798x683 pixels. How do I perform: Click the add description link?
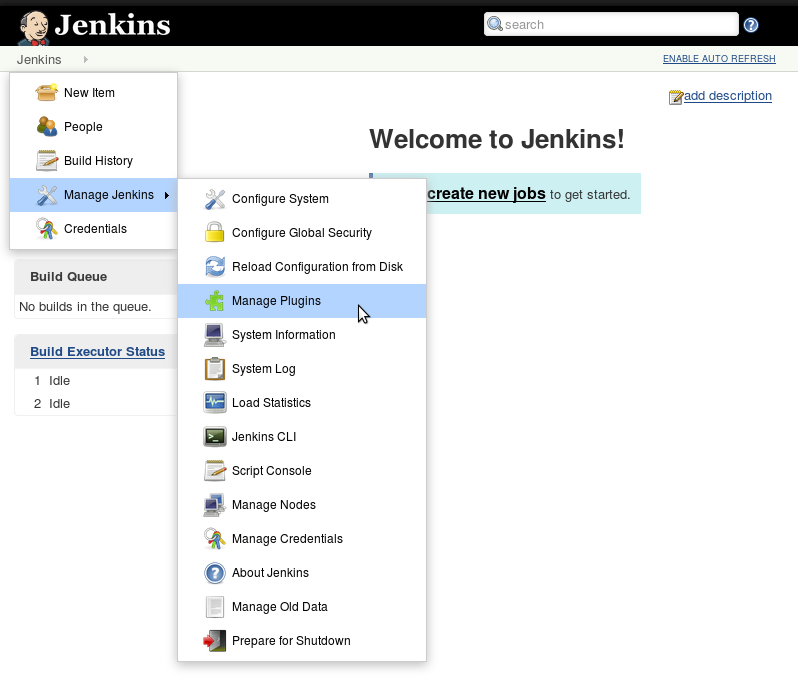(728, 96)
